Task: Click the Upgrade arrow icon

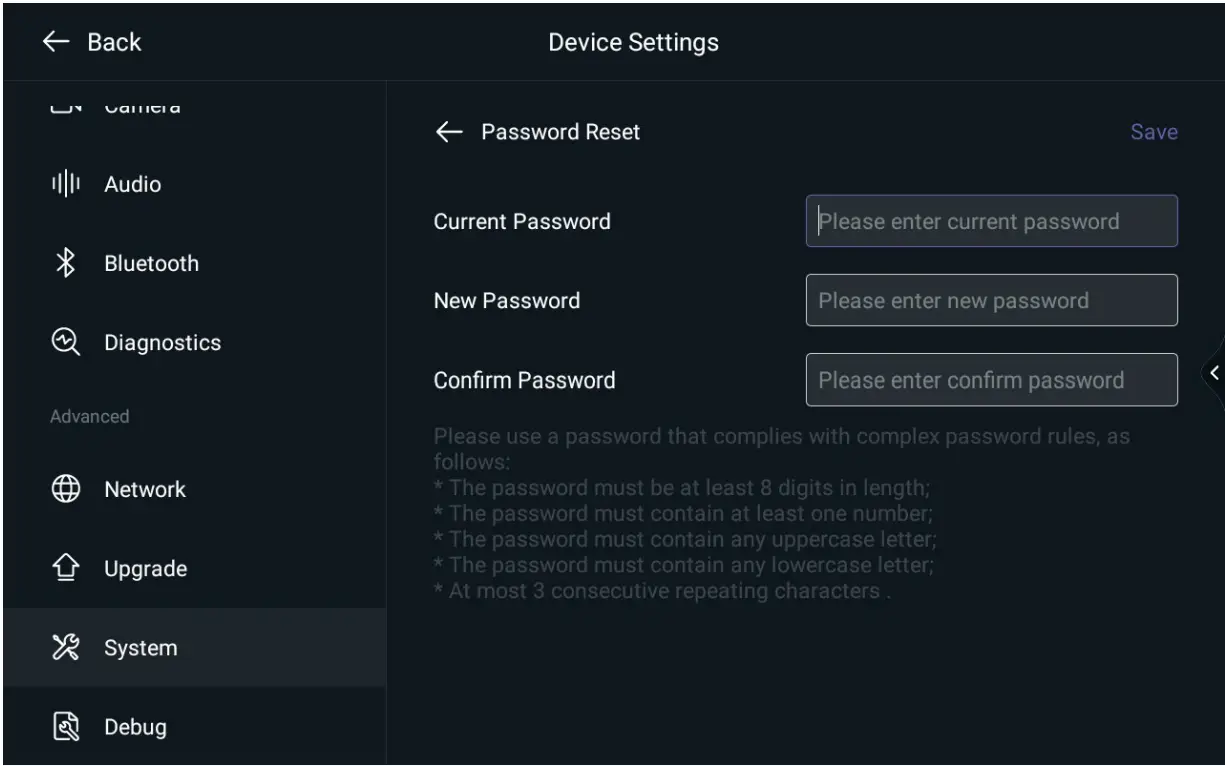Action: pos(66,569)
